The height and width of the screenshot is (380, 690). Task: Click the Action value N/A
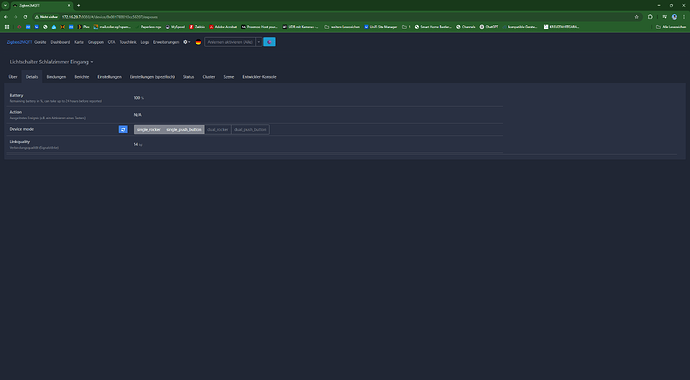coord(138,115)
